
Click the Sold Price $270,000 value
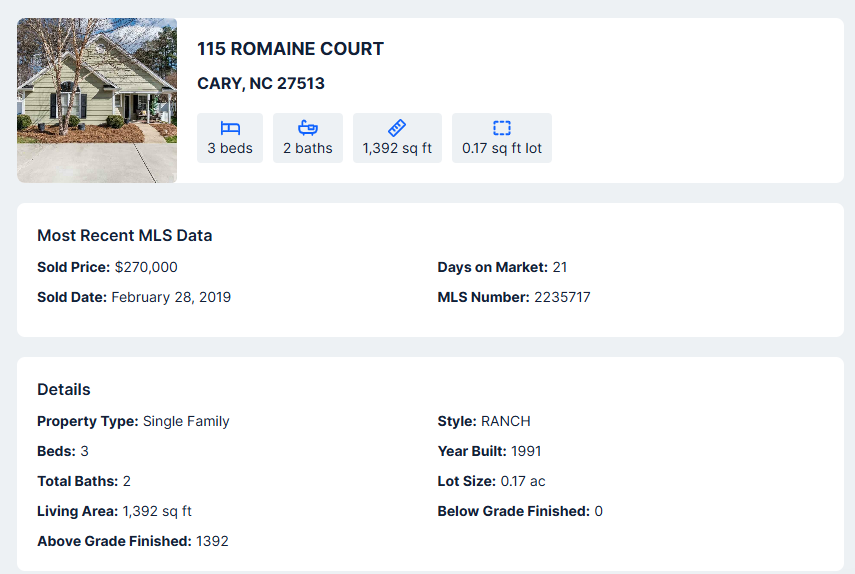coord(146,267)
